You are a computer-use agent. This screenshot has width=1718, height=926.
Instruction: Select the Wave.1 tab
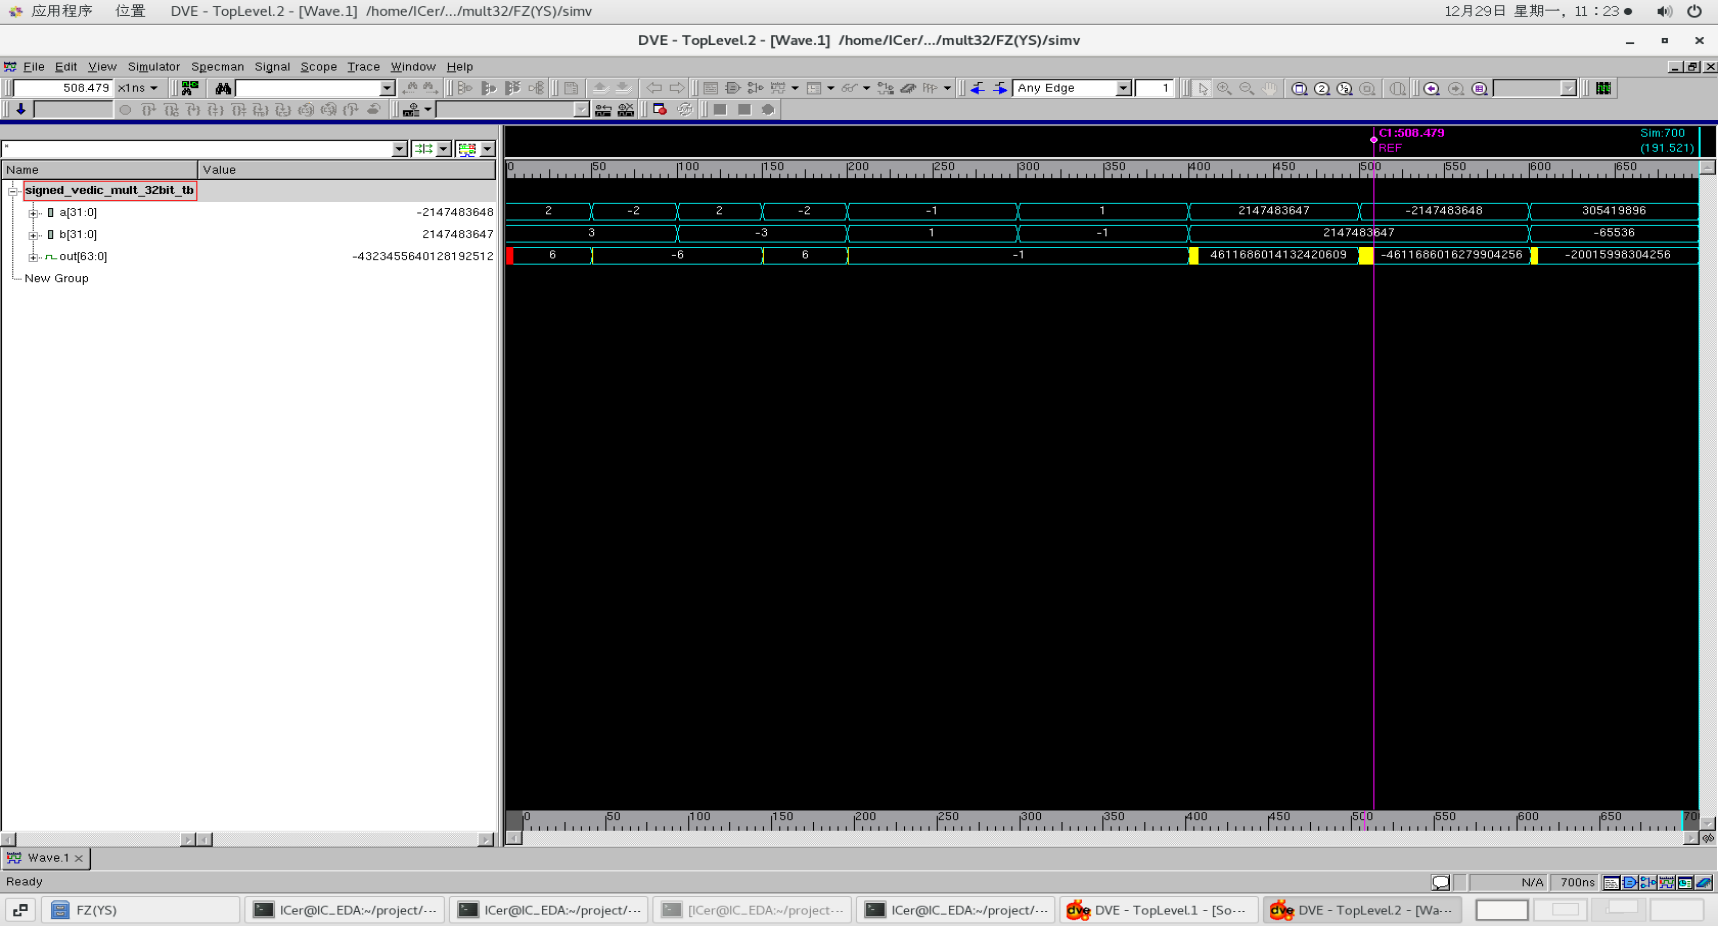coord(45,857)
